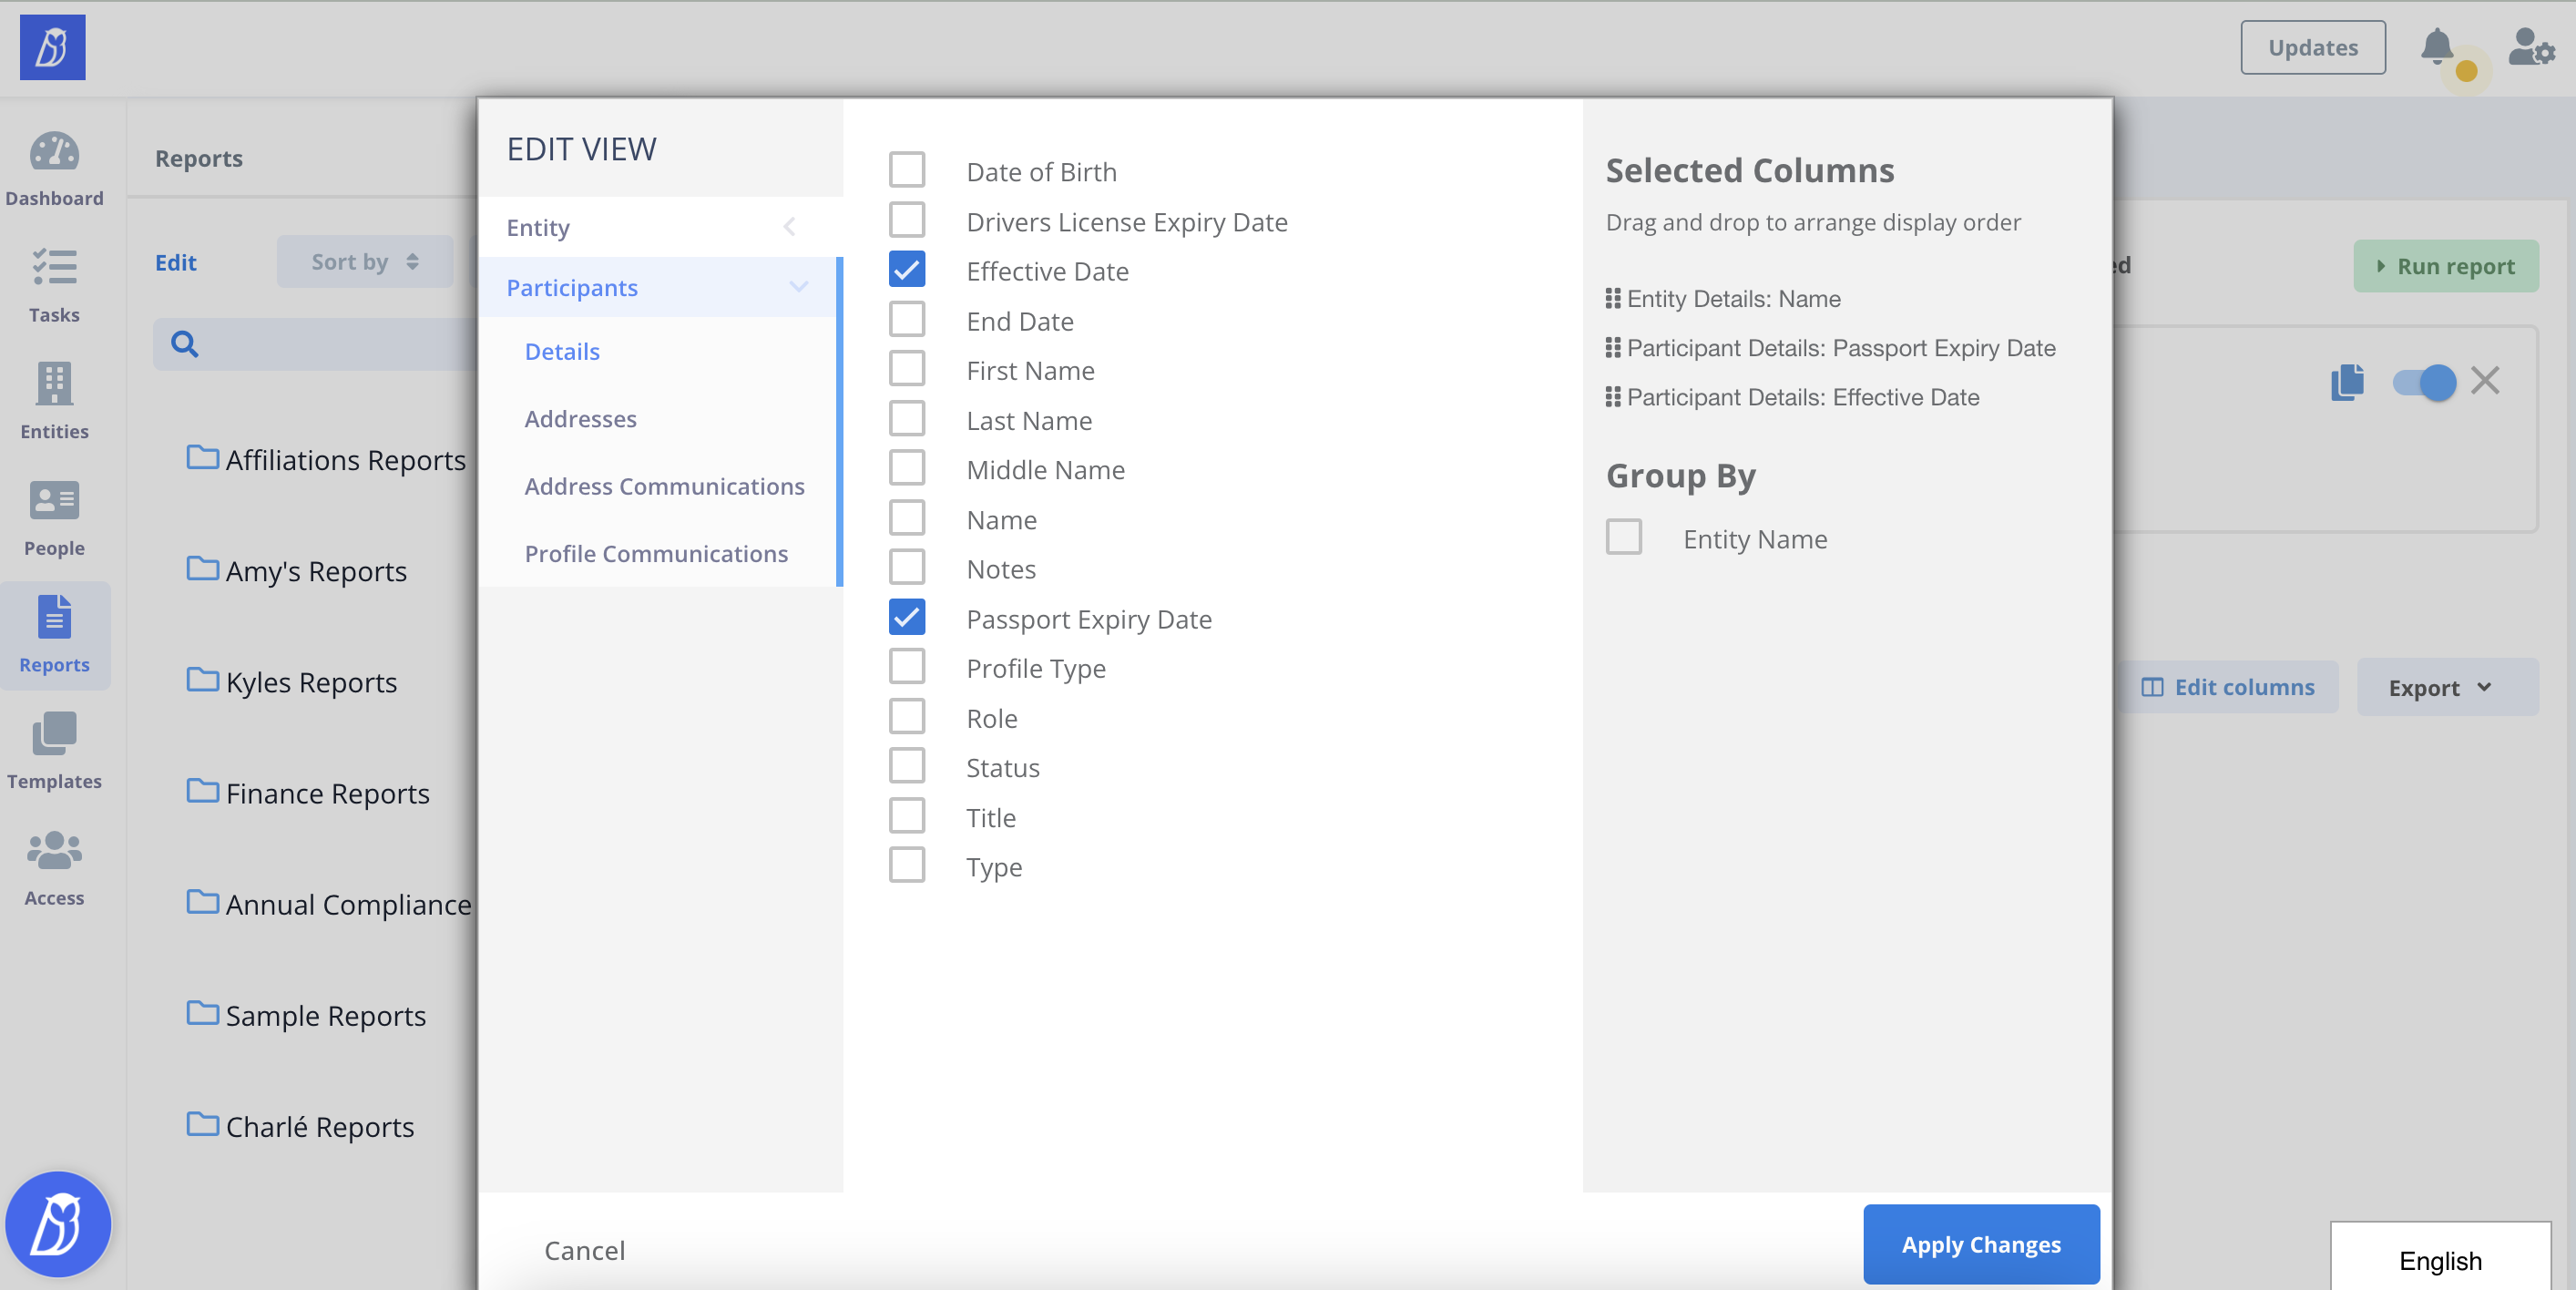This screenshot has width=2576, height=1290.
Task: Check the First Name checkbox
Action: [907, 369]
